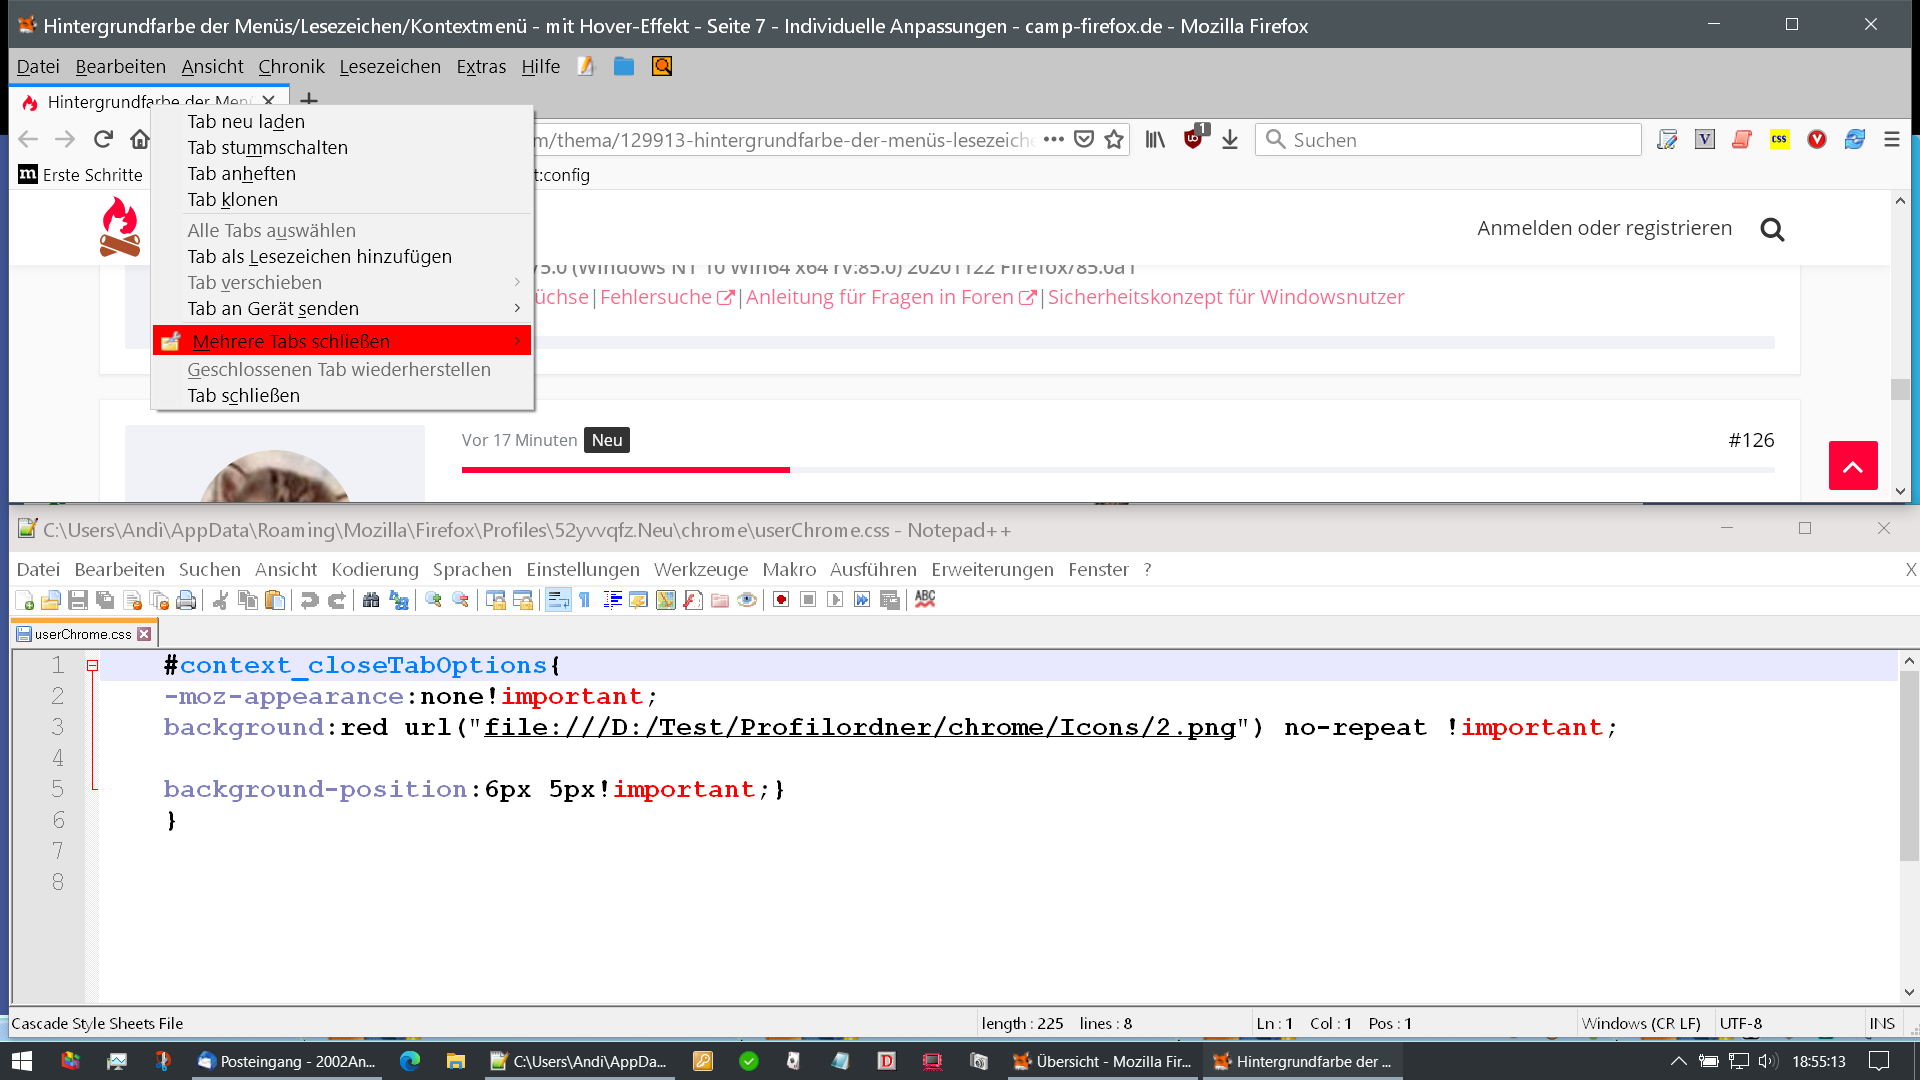This screenshot has width=1920, height=1080.
Task: Click the Firefox downloads arrow icon
Action: pyautogui.click(x=1230, y=140)
